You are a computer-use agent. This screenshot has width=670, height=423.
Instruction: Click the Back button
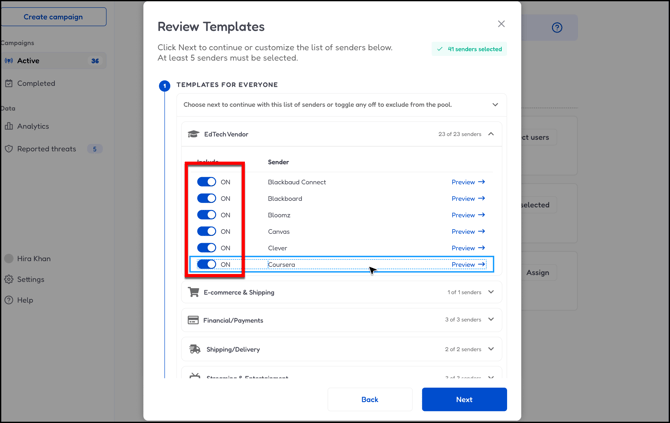(370, 400)
